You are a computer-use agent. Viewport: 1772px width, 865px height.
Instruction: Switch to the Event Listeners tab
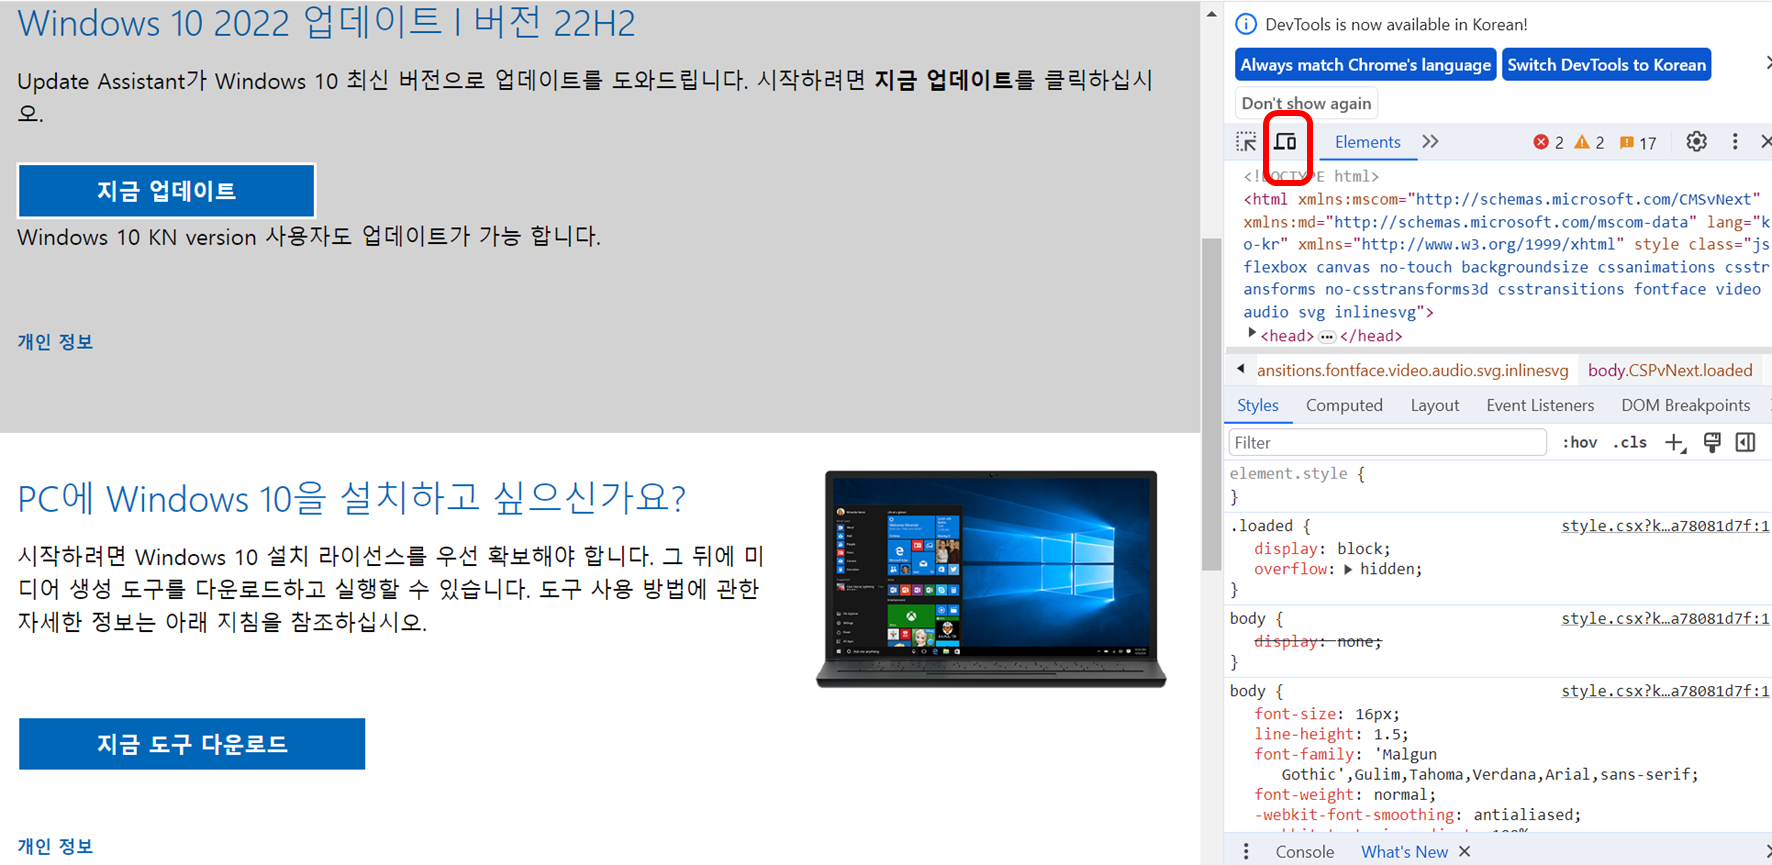coord(1540,405)
